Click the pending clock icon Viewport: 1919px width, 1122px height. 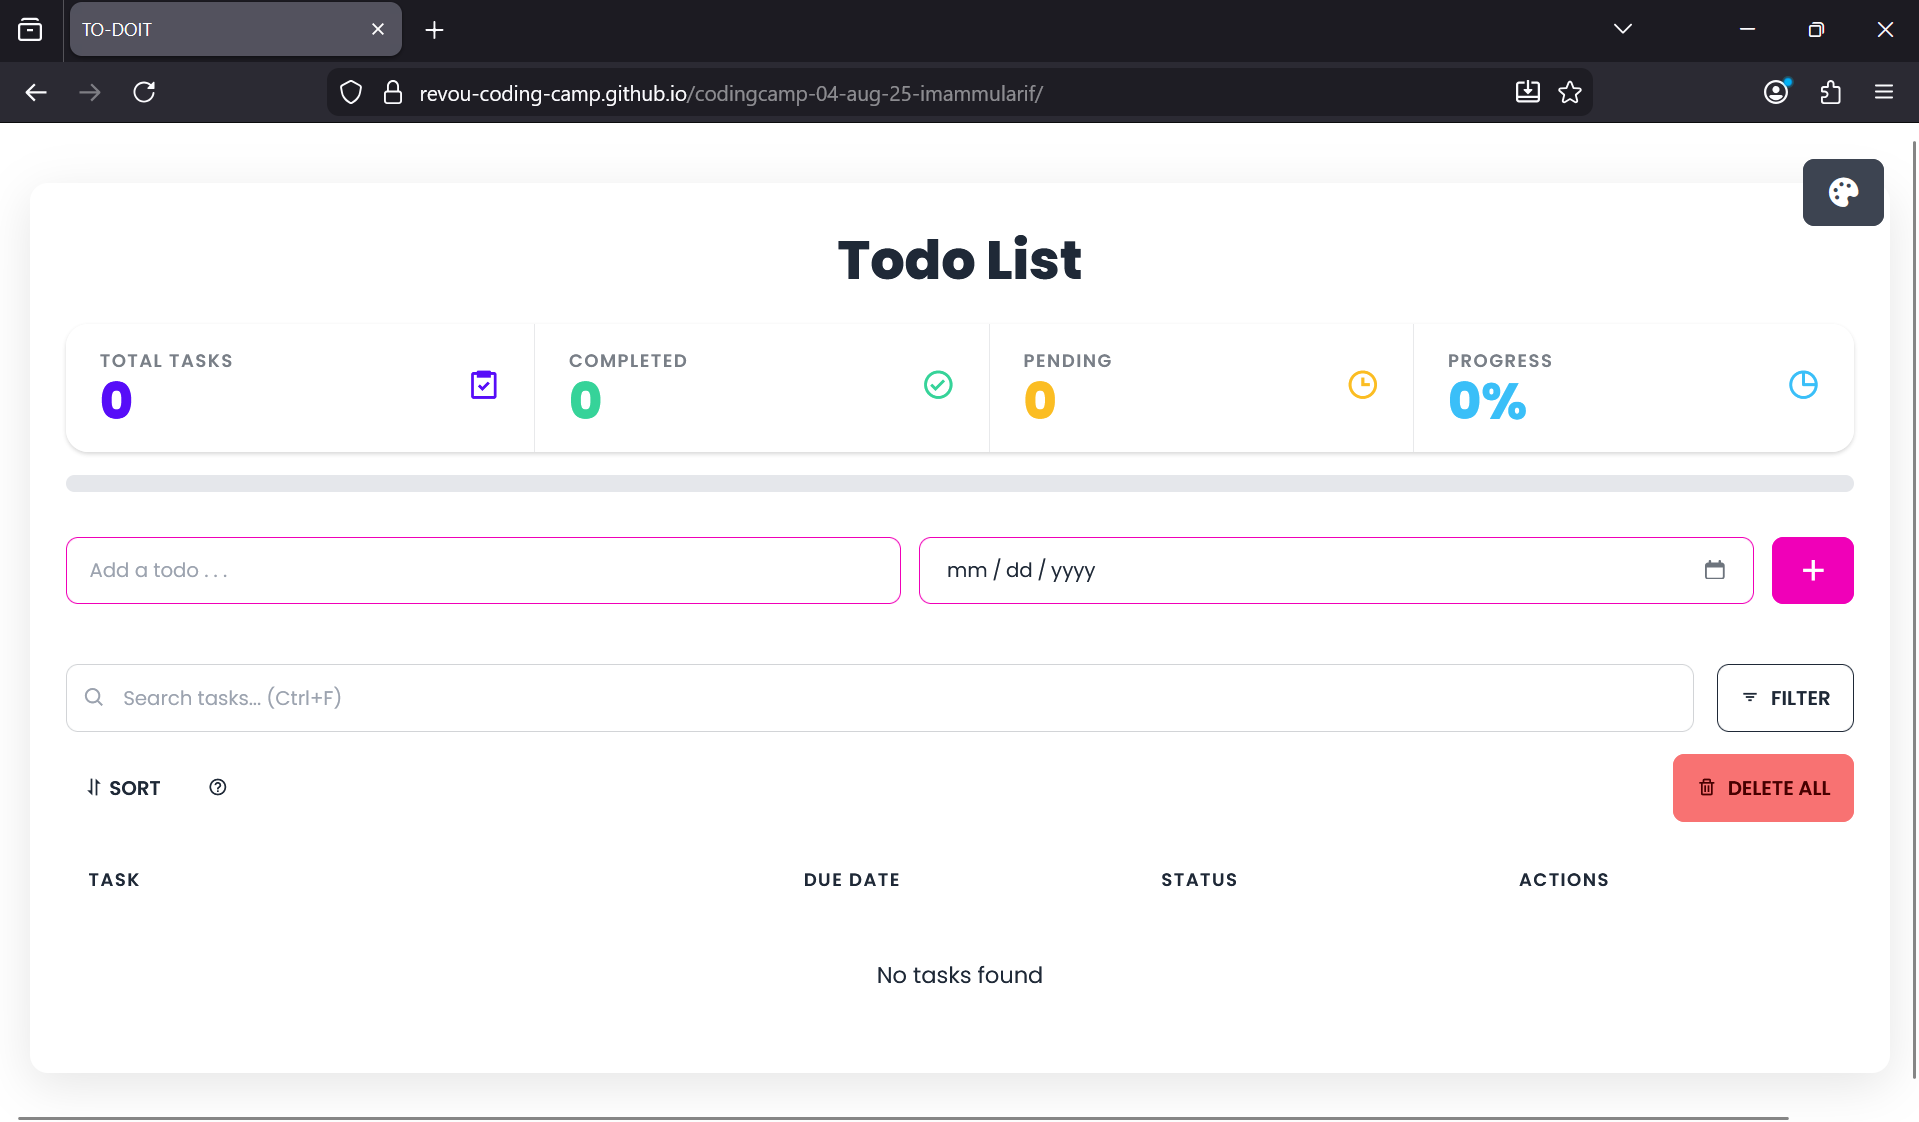pyautogui.click(x=1362, y=385)
